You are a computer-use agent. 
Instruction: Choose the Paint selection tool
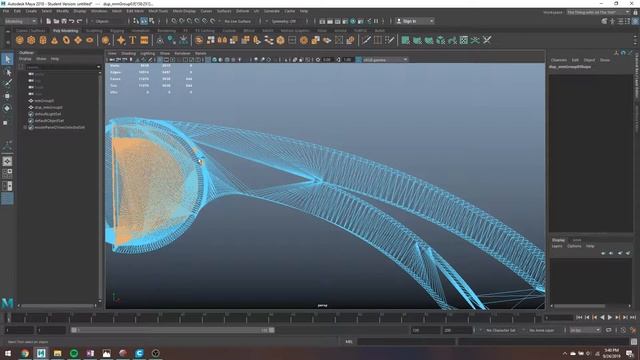pos(7,84)
